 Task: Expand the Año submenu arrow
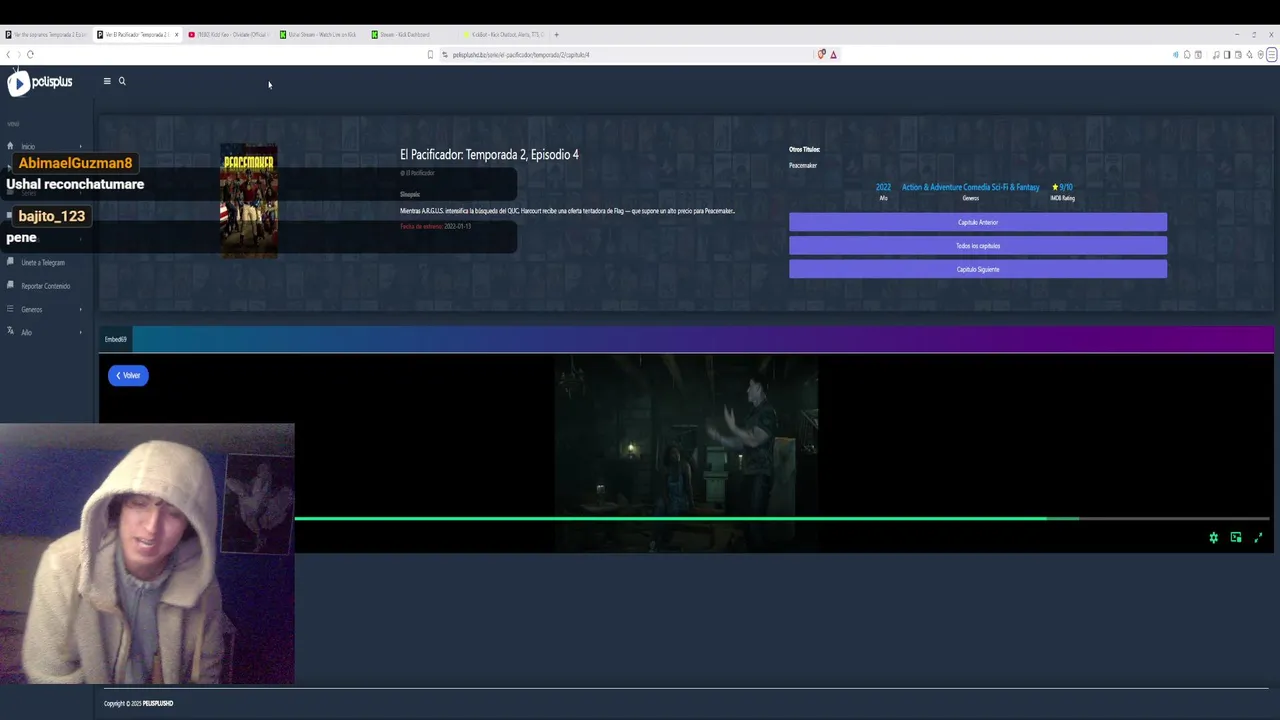81,332
